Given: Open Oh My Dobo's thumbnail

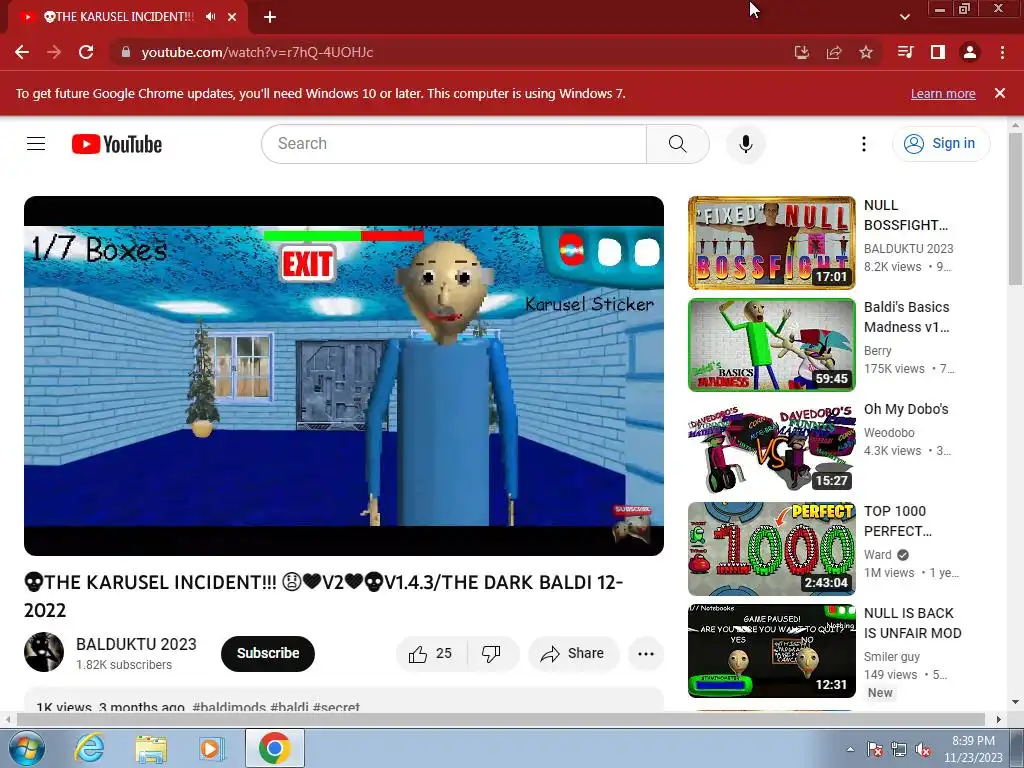Looking at the screenshot, I should [771, 447].
